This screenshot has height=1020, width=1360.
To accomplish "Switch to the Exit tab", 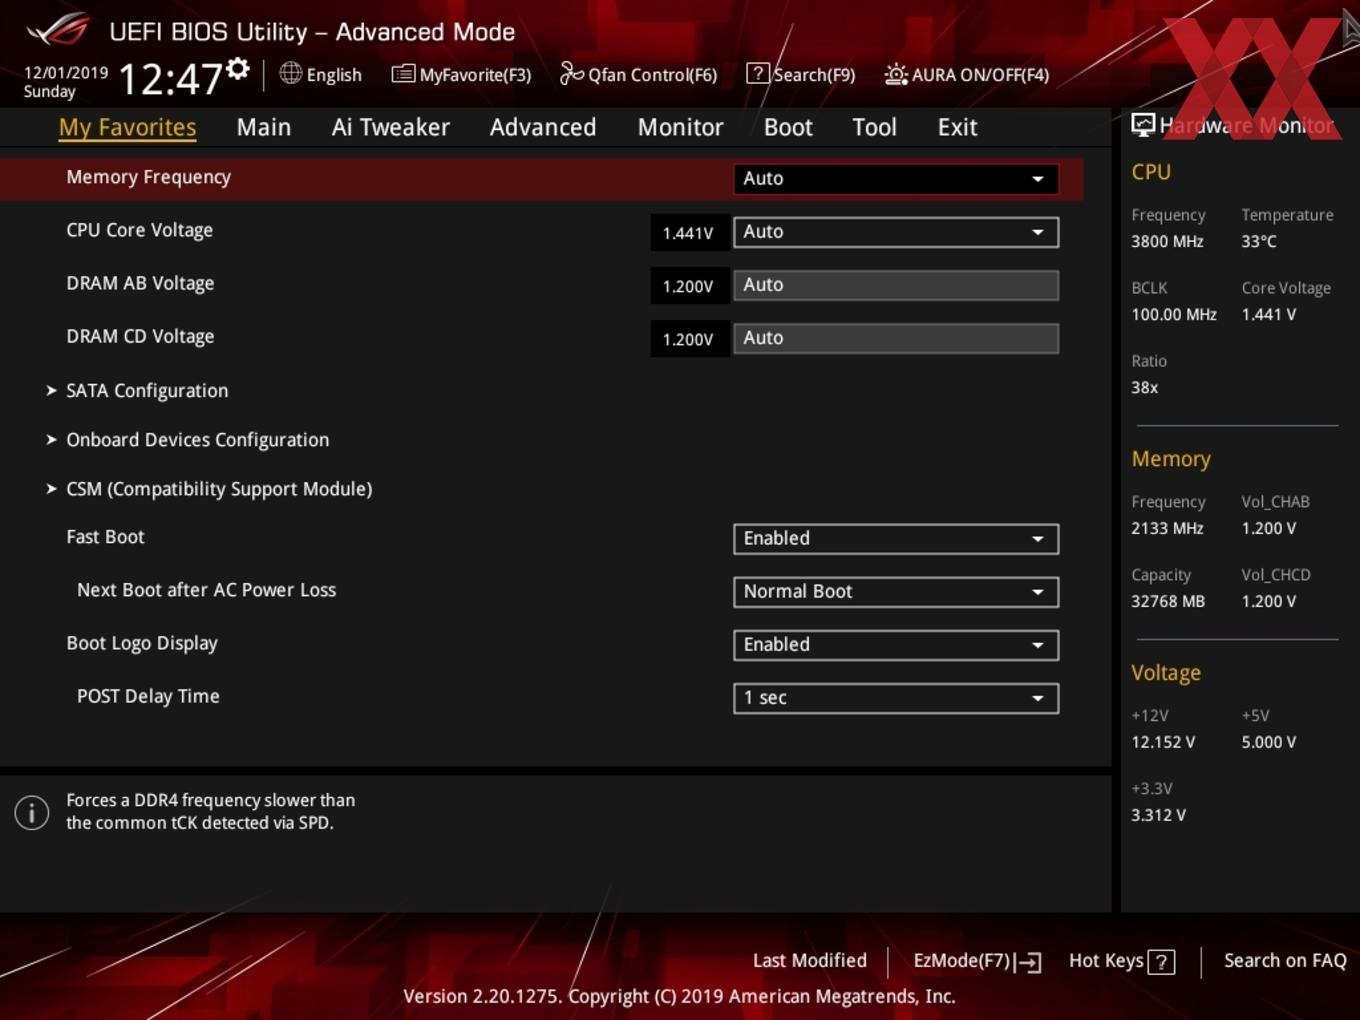I will 957,127.
